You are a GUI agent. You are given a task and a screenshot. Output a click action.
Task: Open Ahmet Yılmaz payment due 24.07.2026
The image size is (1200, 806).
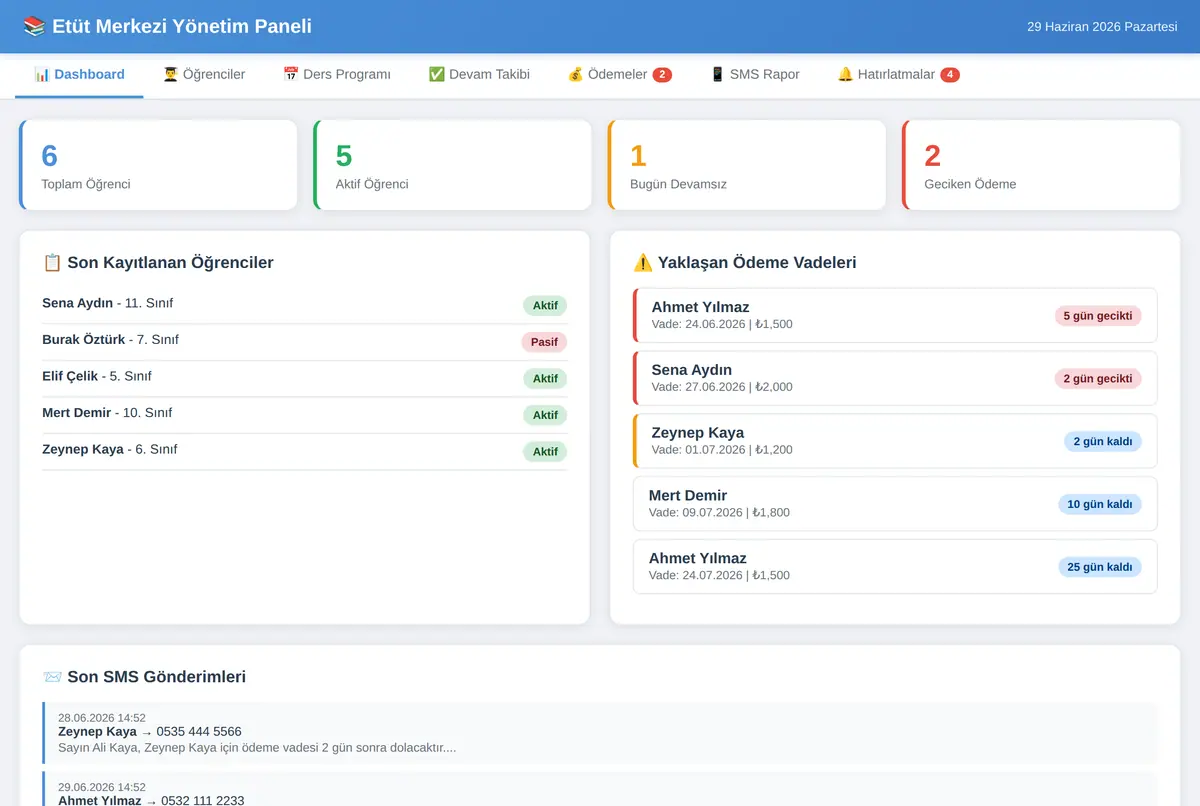[895, 567]
